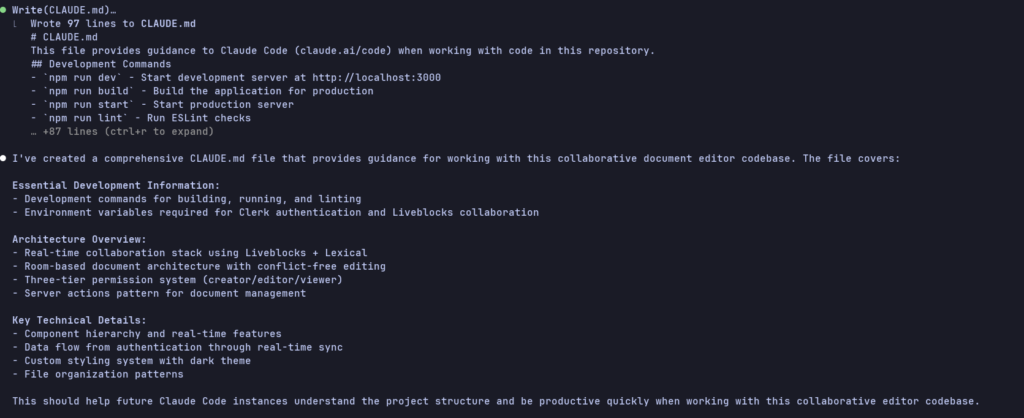This screenshot has width=1024, height=418.
Task: Click the green bullet beside Write(CLAUDE.md)
Action: tap(3, 10)
